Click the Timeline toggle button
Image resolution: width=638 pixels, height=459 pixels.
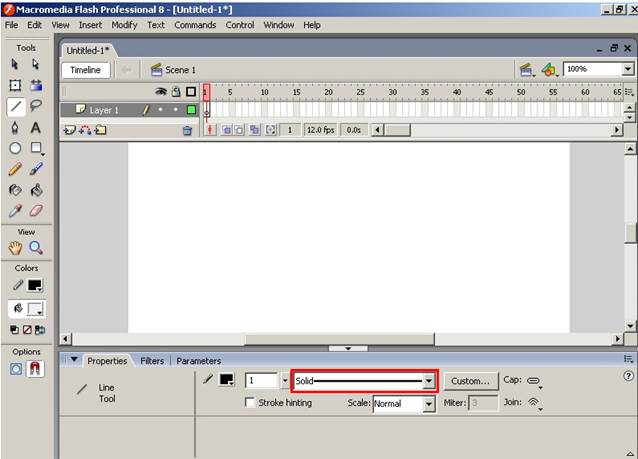click(x=85, y=70)
